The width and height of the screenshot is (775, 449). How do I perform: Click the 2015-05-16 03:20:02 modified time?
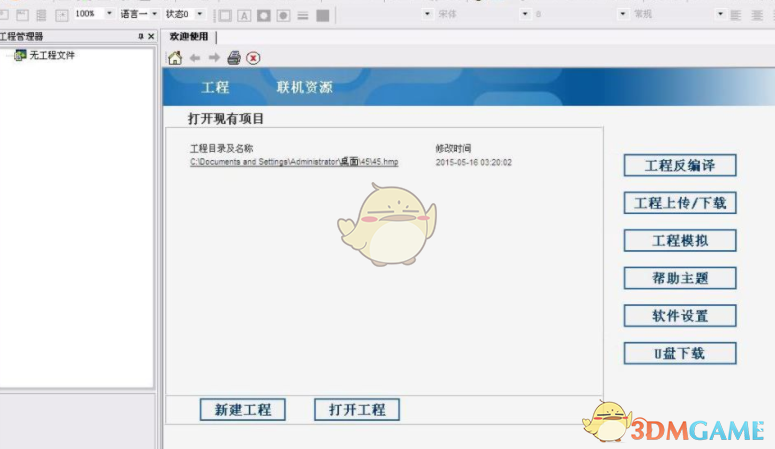474,162
